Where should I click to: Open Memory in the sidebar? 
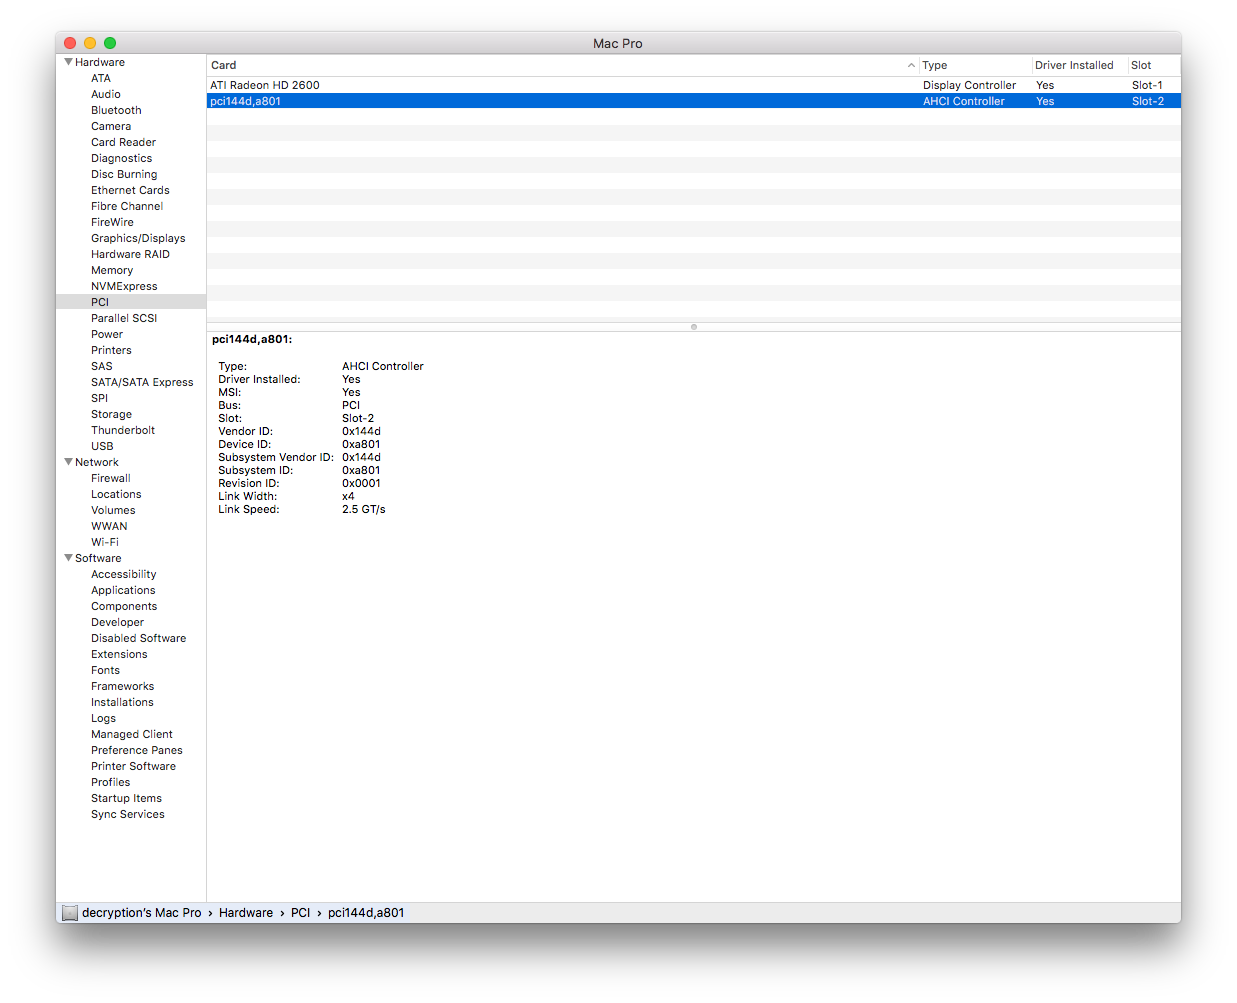112,270
